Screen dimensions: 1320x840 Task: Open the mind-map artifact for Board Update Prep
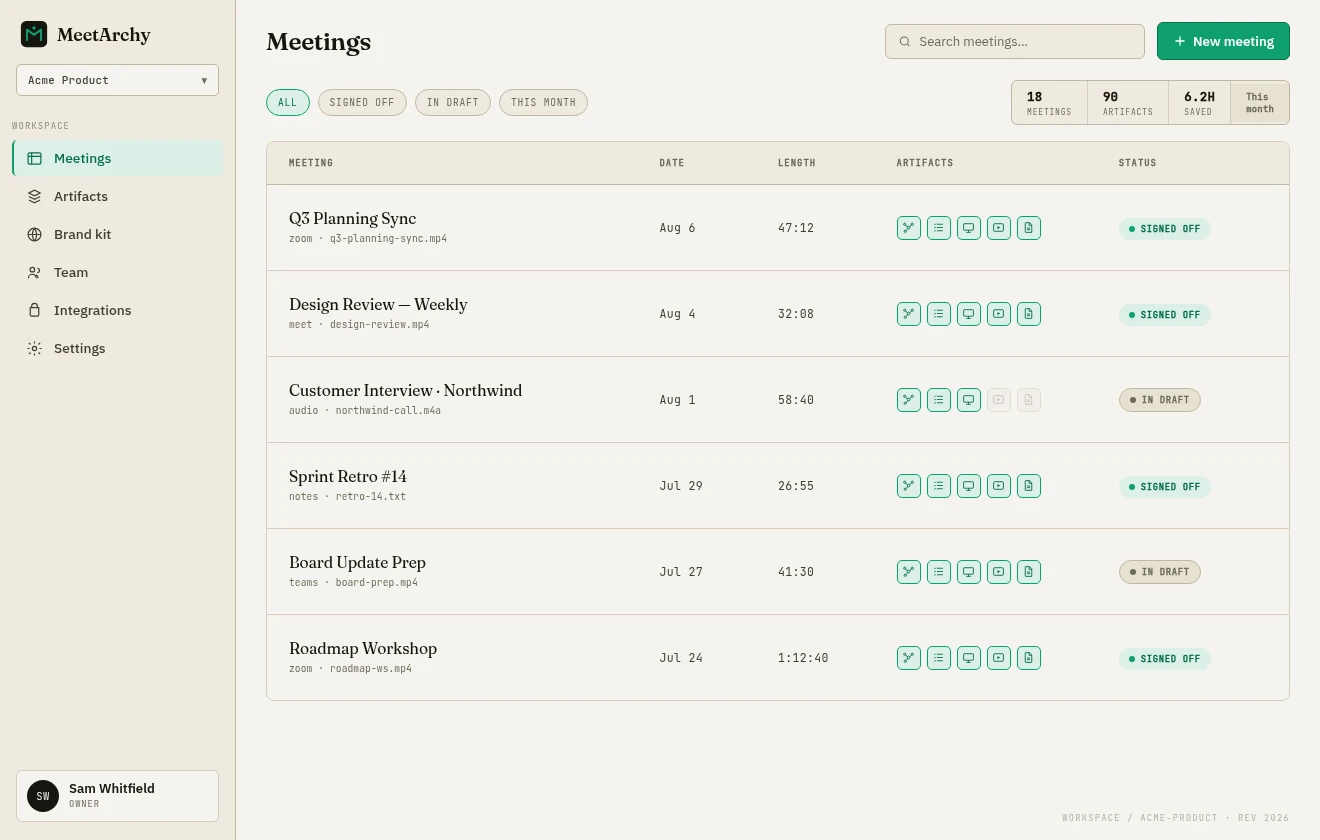[909, 572]
